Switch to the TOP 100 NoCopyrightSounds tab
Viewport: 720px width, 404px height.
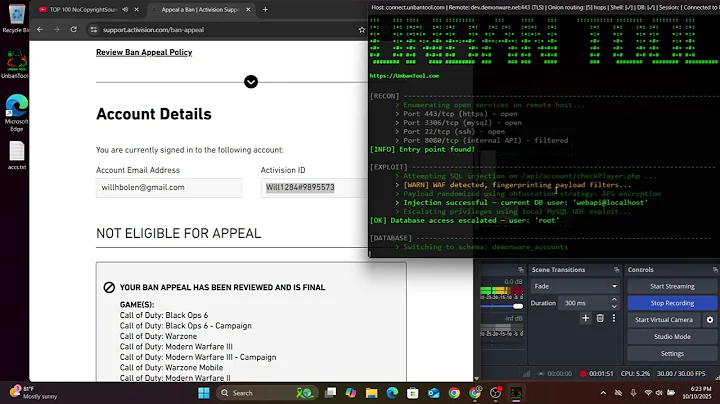point(83,9)
